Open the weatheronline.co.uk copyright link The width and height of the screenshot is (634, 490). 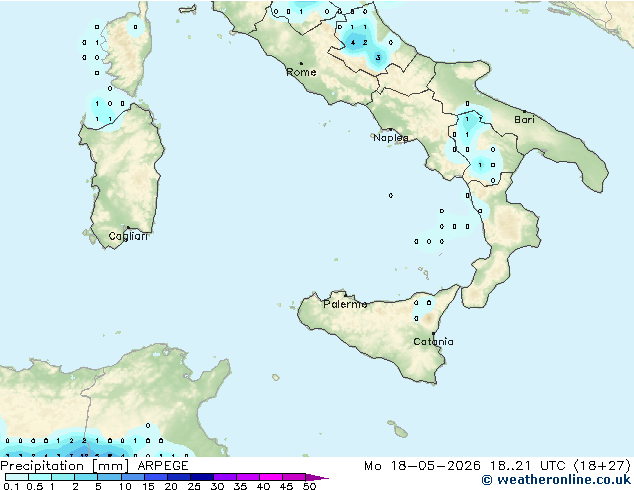pyautogui.click(x=556, y=480)
